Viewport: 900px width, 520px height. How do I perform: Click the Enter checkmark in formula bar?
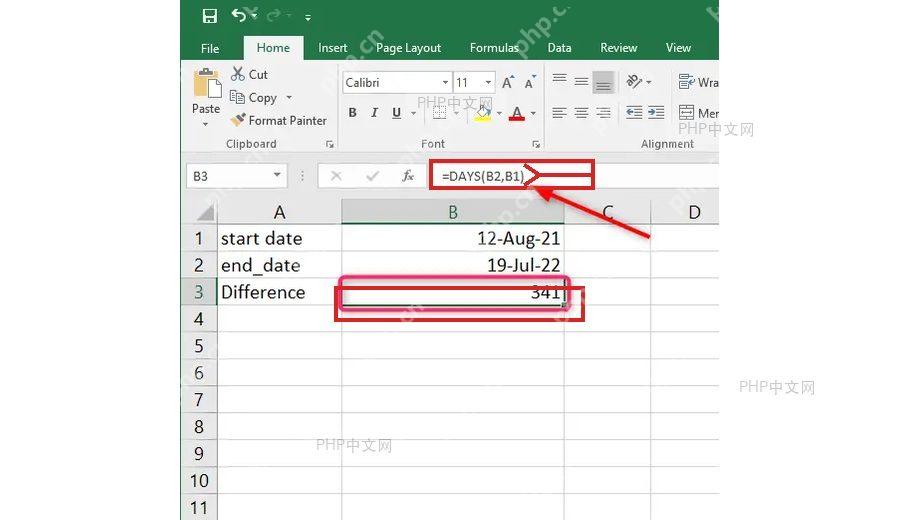(x=373, y=176)
